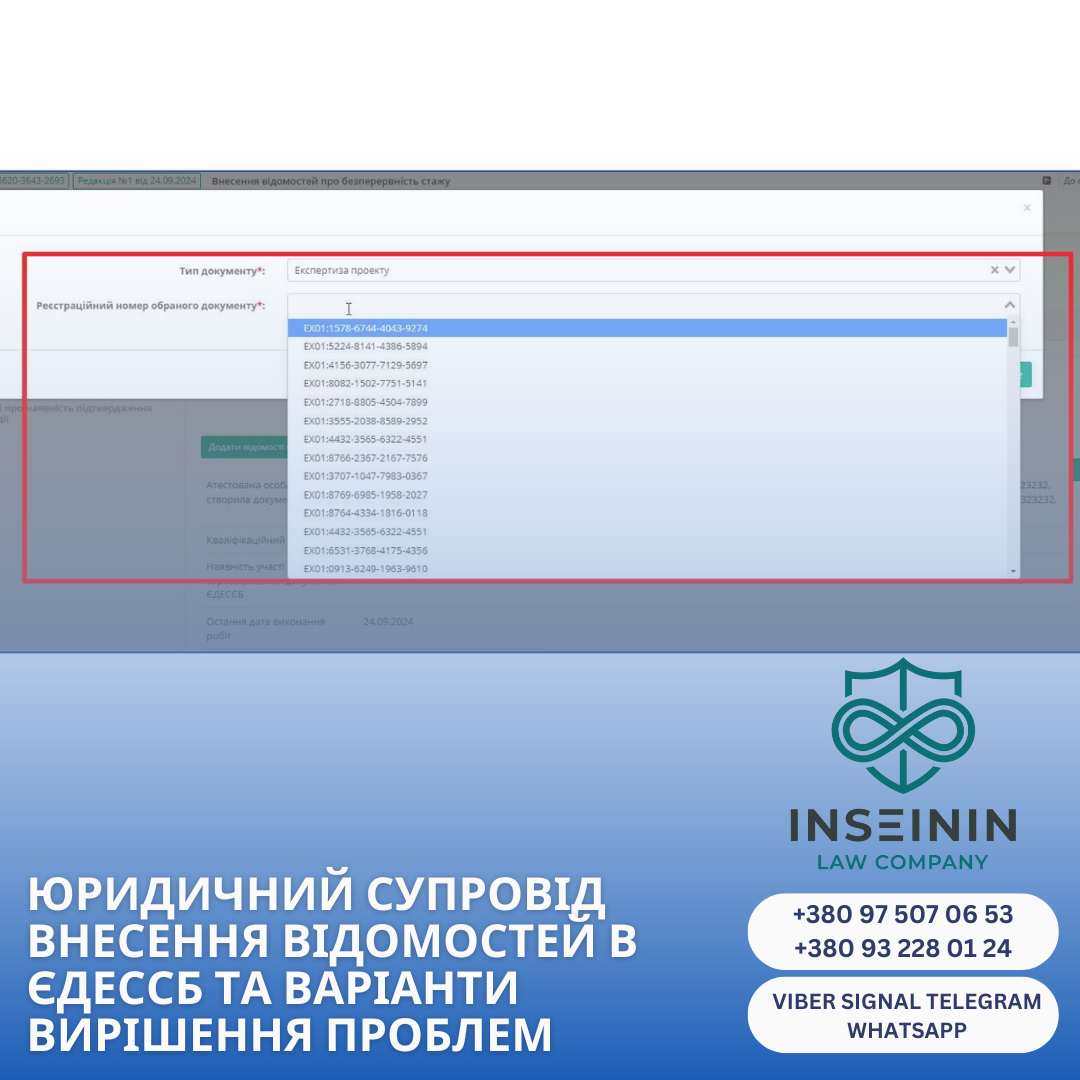Screen dimensions: 1080x1080
Task: Click the list scrollbar down arrow
Action: point(1013,571)
